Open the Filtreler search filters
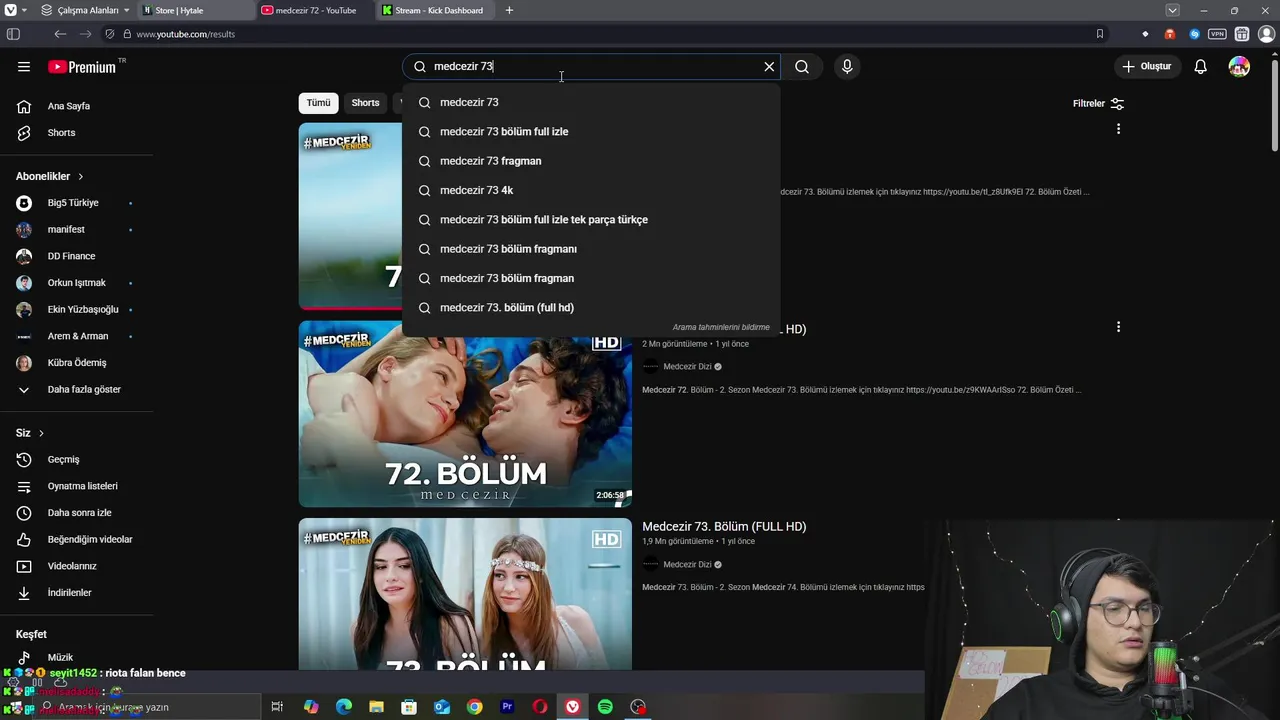1280x720 pixels. click(1098, 104)
